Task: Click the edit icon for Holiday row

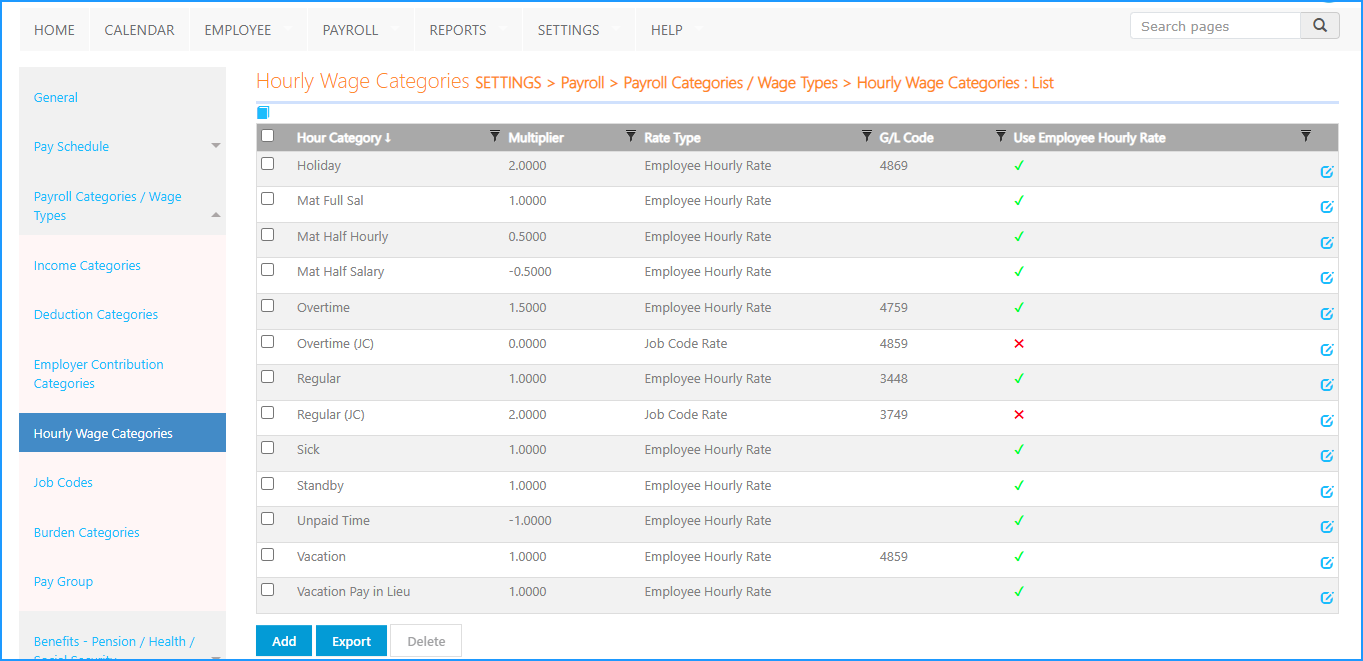Action: (1327, 172)
